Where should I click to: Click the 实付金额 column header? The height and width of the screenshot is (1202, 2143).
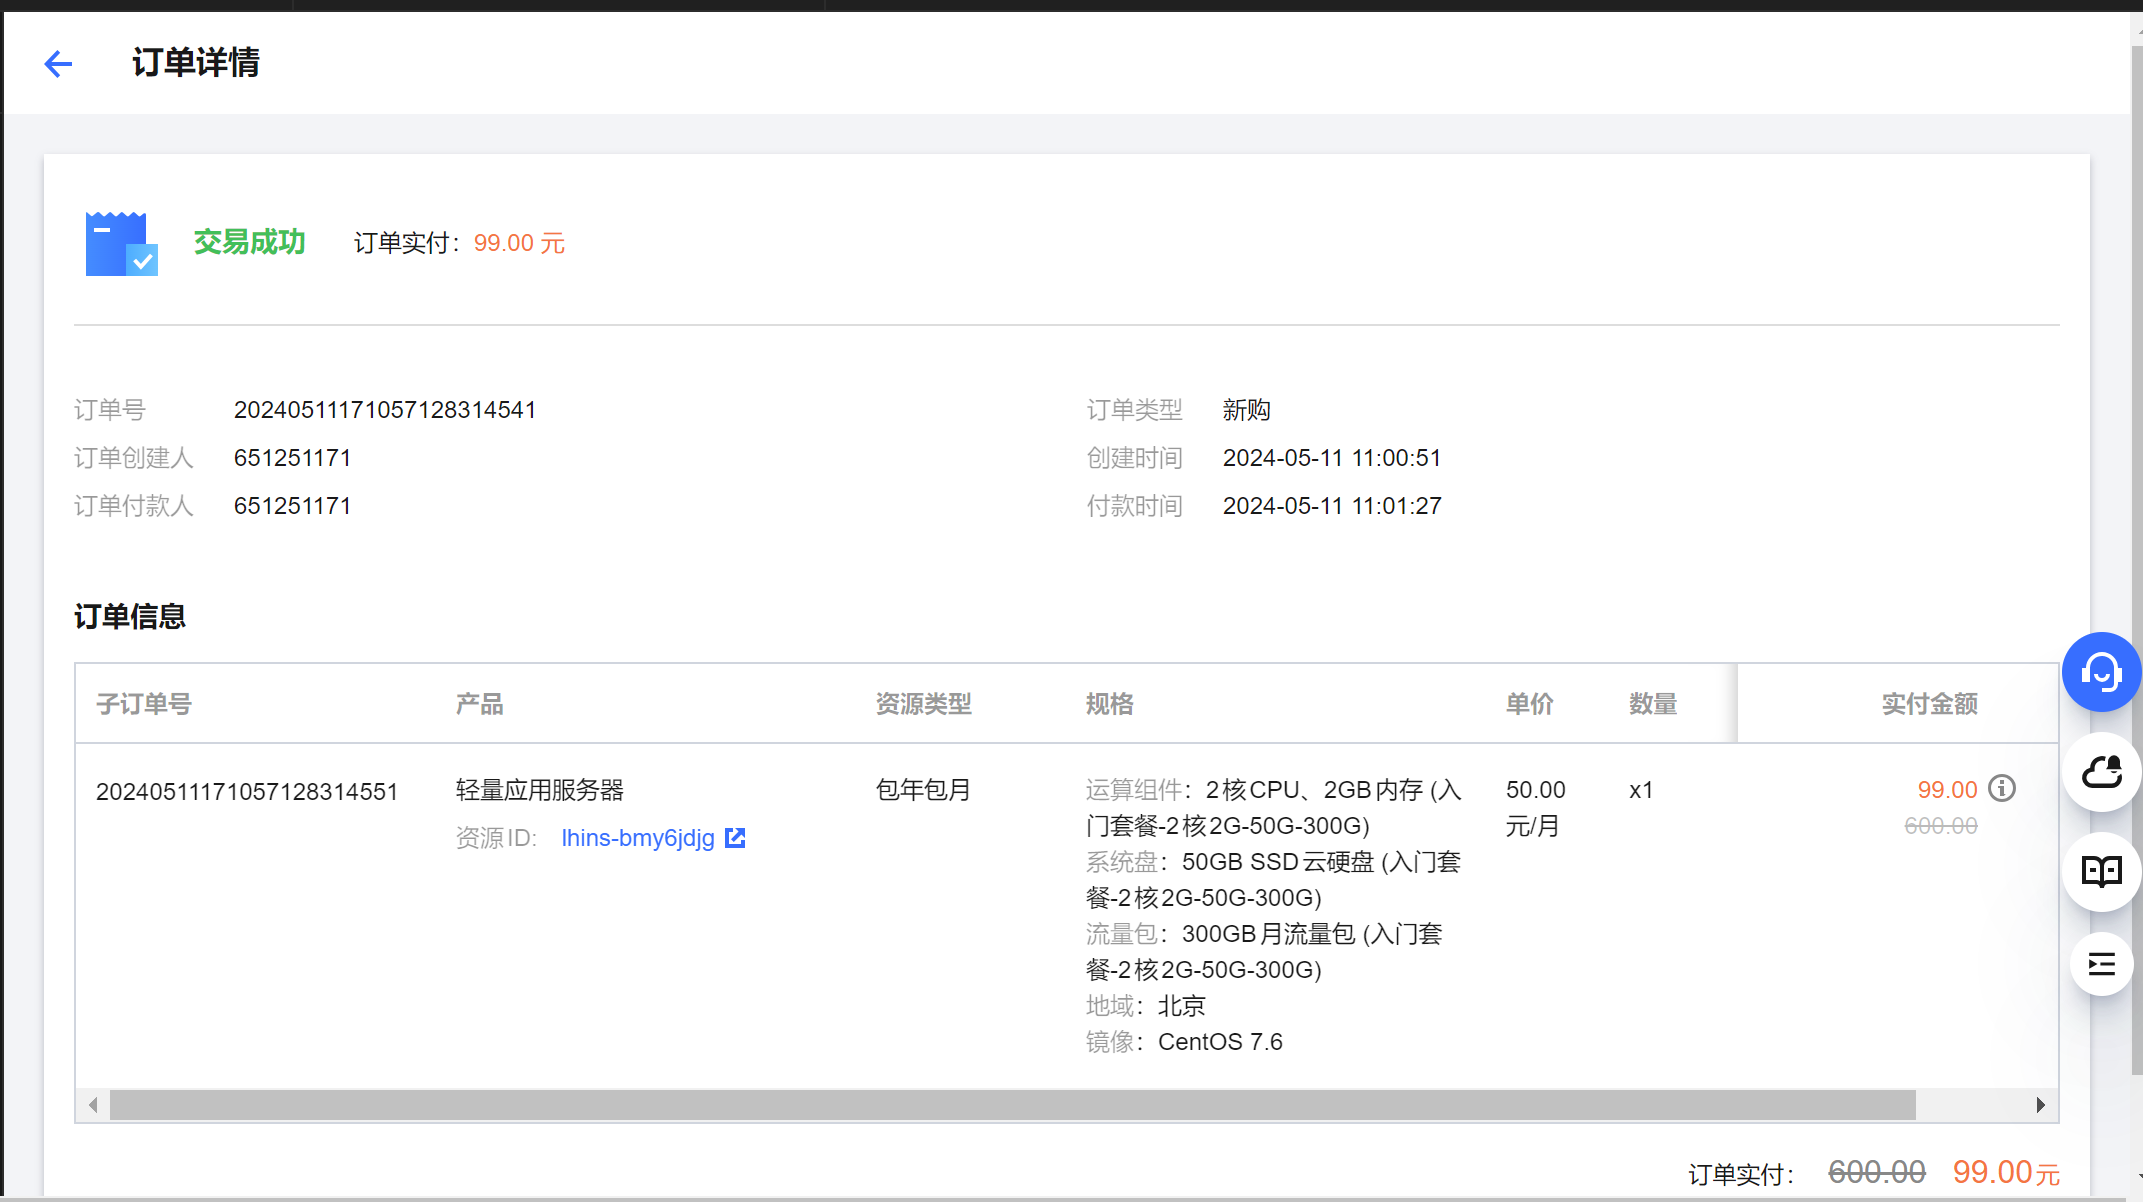(1929, 704)
